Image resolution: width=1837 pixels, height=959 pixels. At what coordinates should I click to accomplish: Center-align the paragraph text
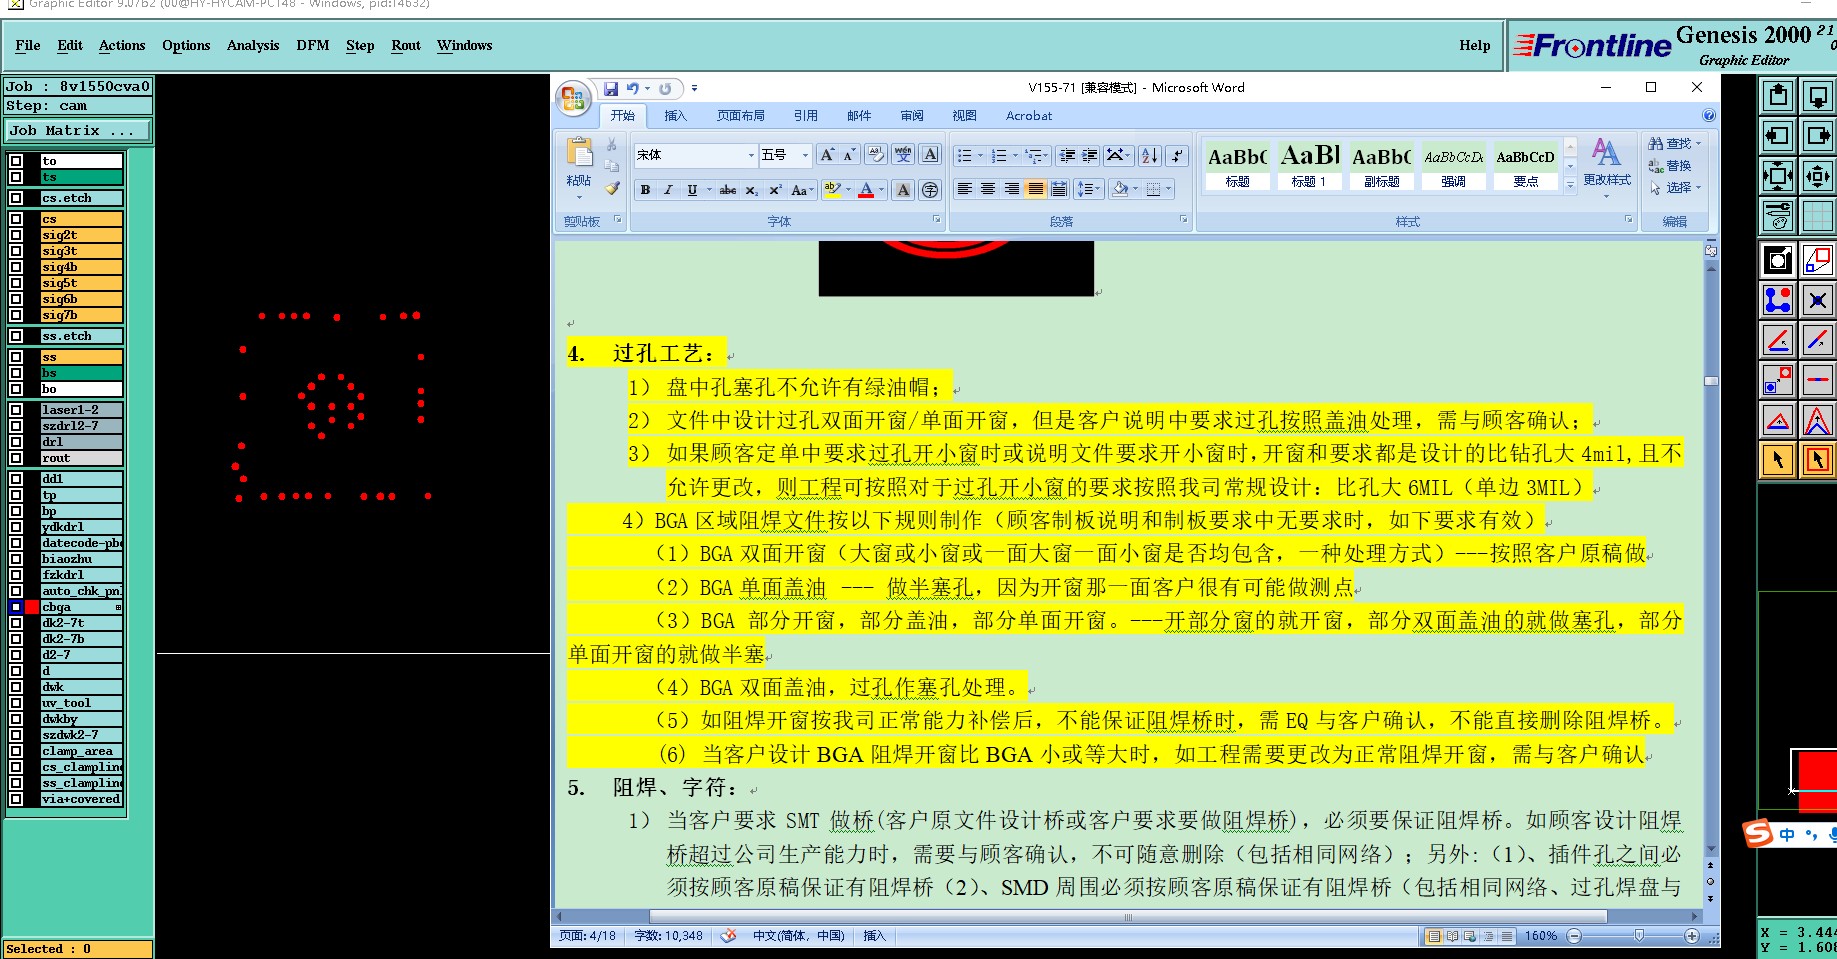(988, 189)
